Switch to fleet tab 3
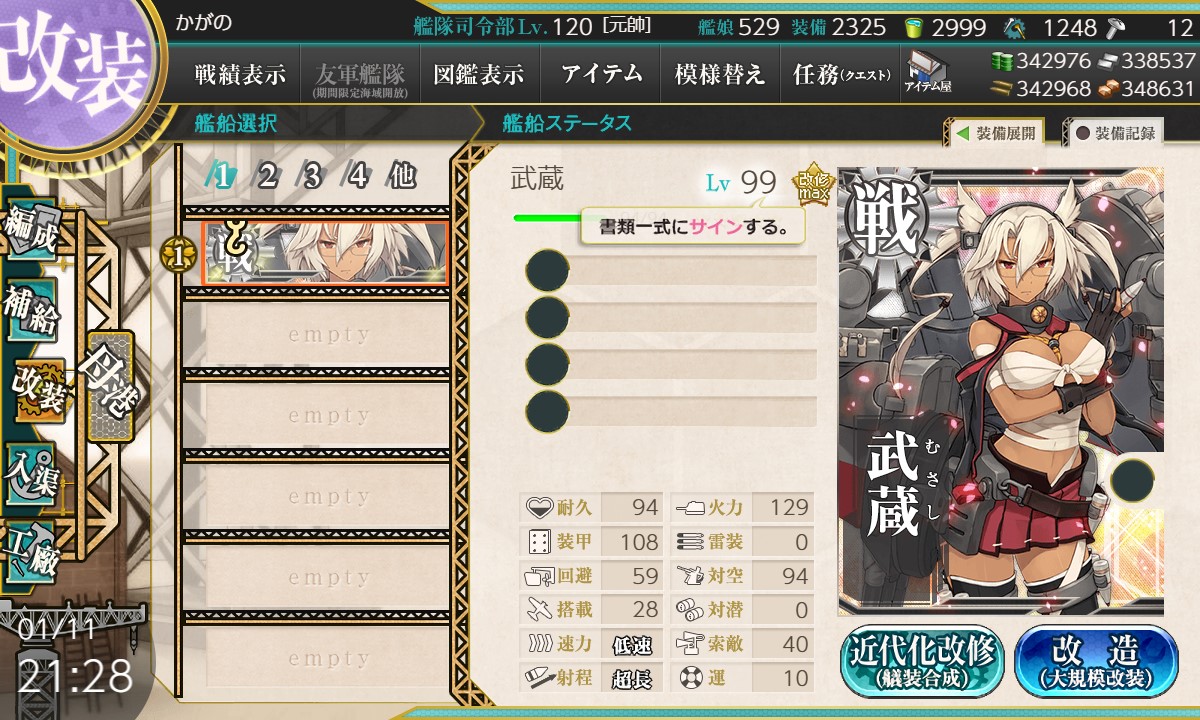Image resolution: width=1200 pixels, height=720 pixels. [x=312, y=177]
